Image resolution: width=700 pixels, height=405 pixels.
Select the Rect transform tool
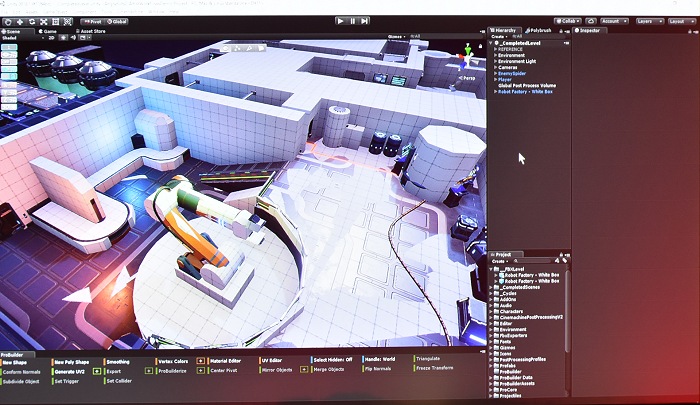(x=56, y=21)
